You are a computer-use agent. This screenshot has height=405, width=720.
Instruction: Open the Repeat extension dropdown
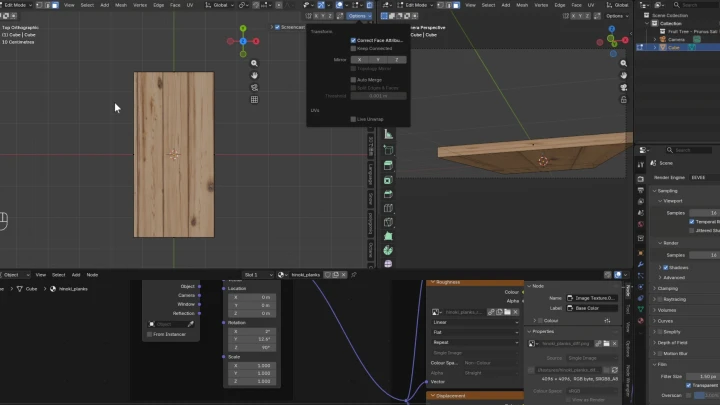(475, 342)
